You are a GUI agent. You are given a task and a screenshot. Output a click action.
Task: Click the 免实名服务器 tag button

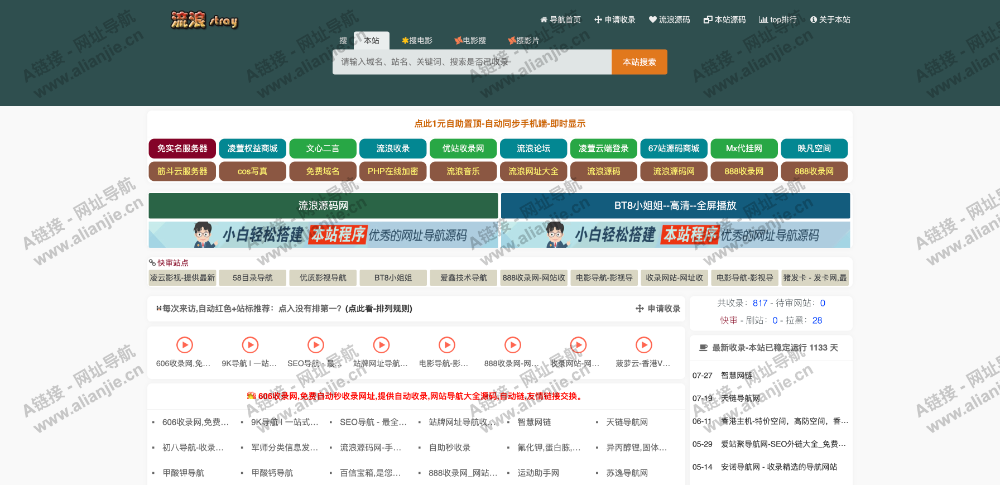pyautogui.click(x=182, y=149)
